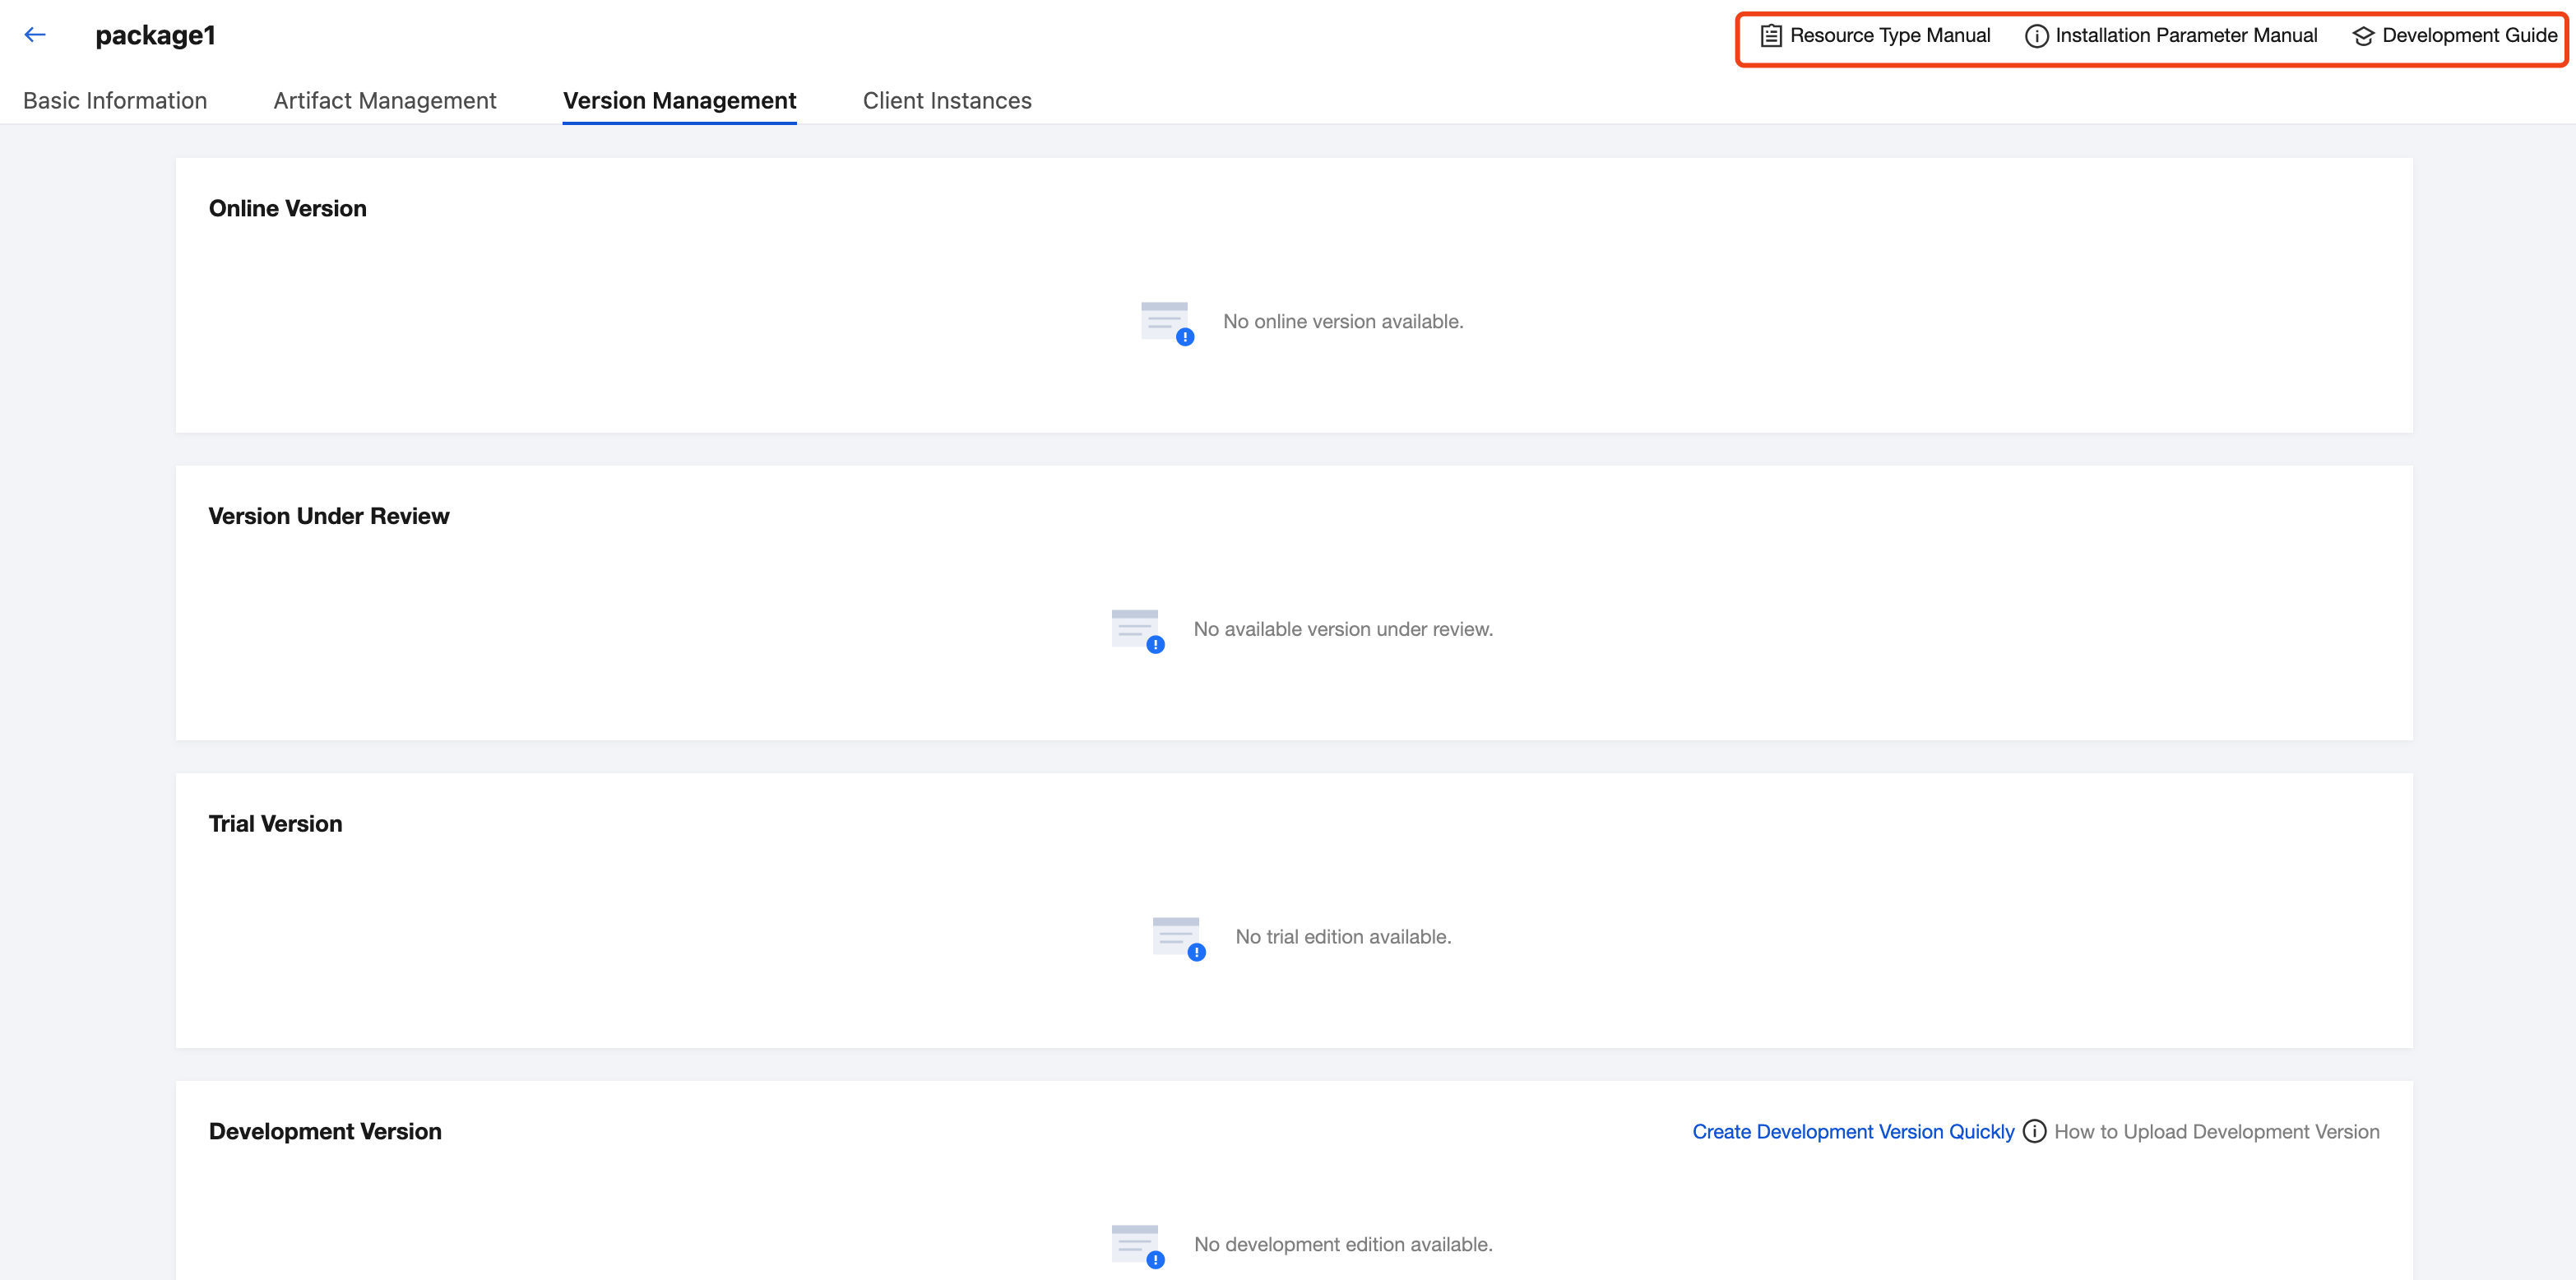
Task: Open the Artifact Management tab
Action: pyautogui.click(x=385, y=101)
